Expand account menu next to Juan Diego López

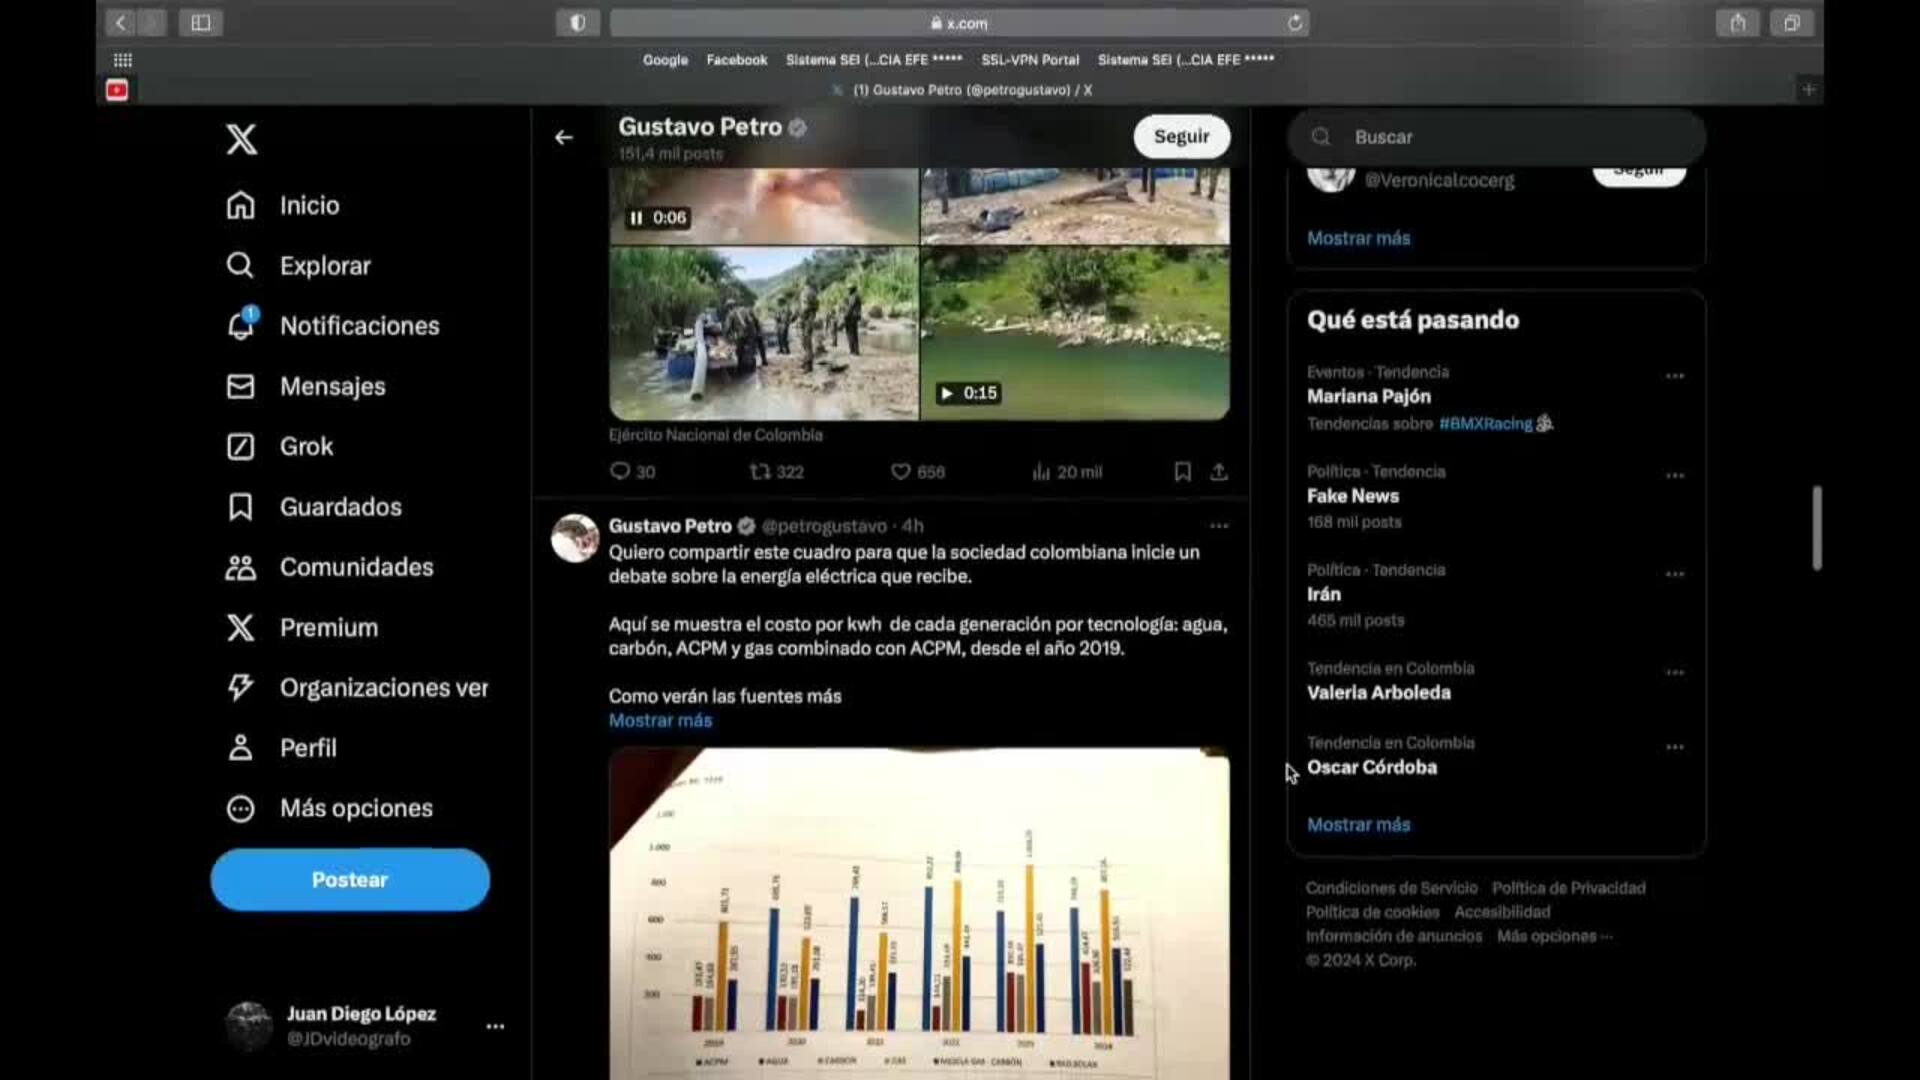tap(495, 1026)
